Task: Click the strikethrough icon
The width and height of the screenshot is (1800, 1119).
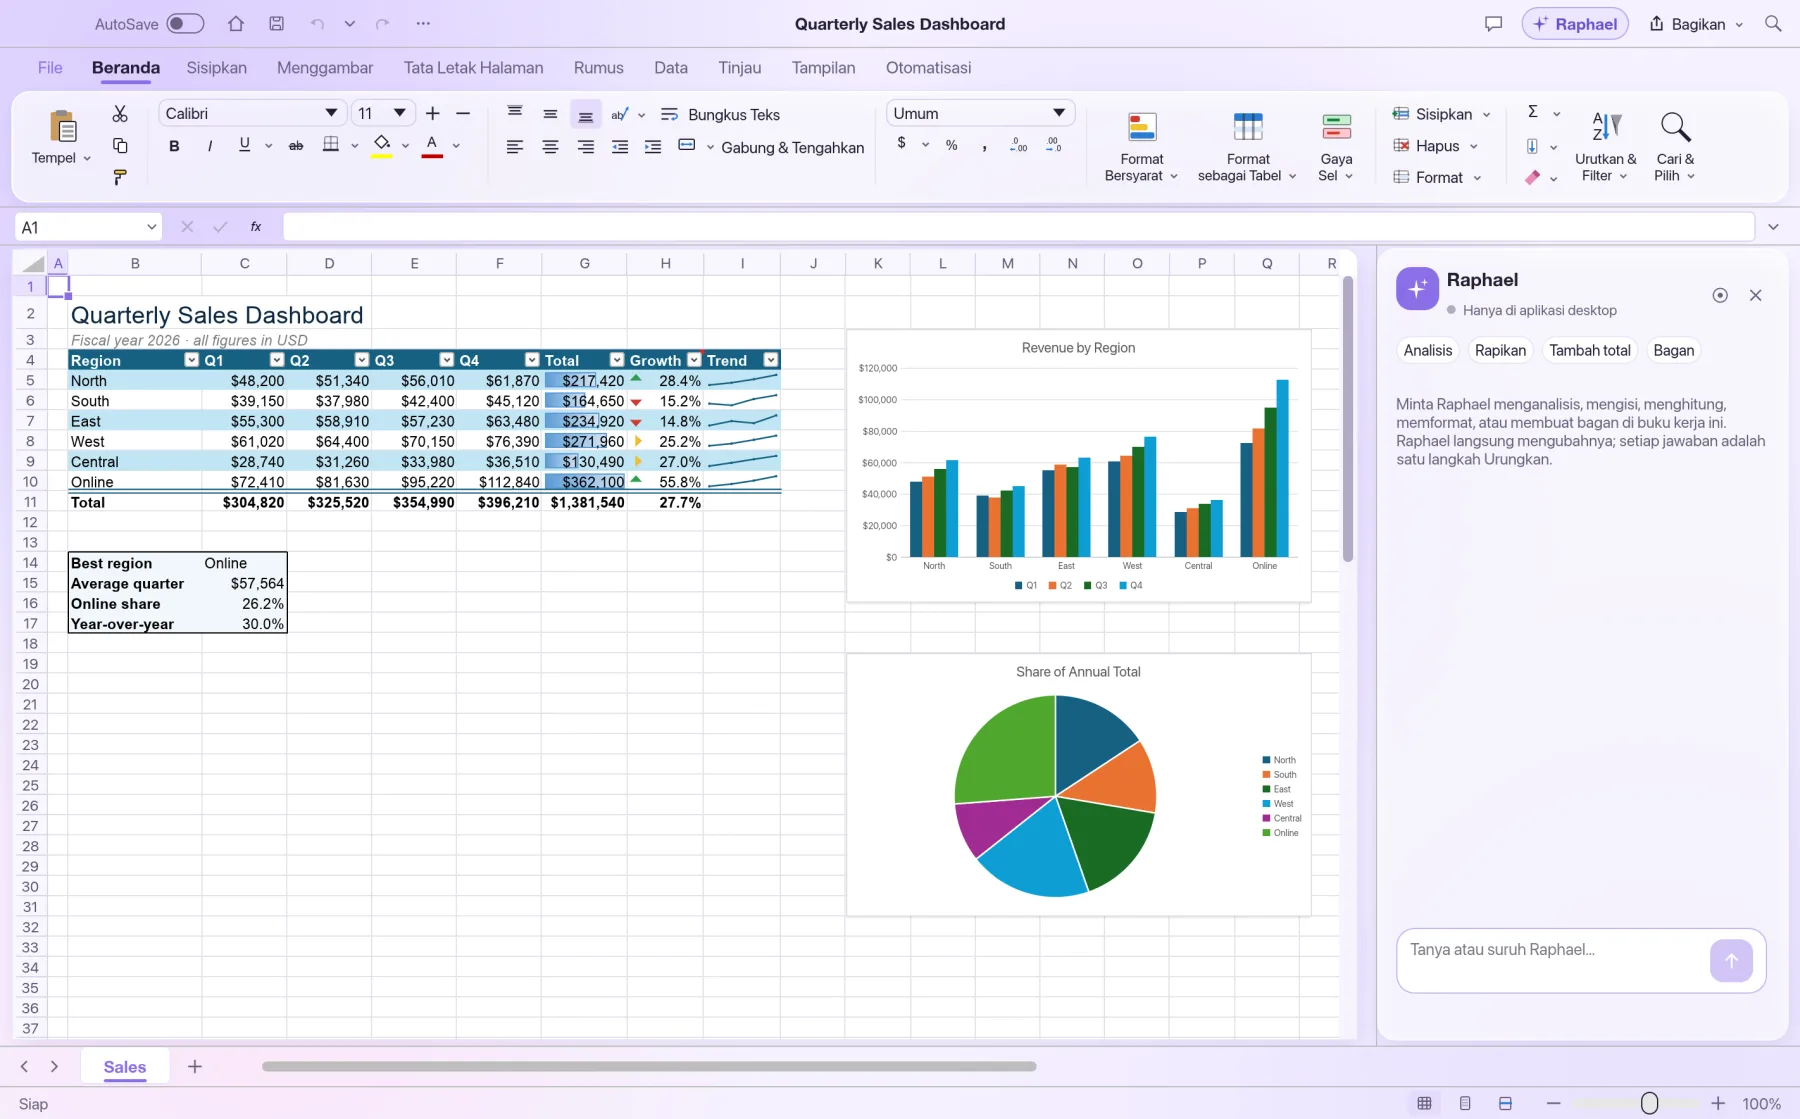Action: pos(296,146)
